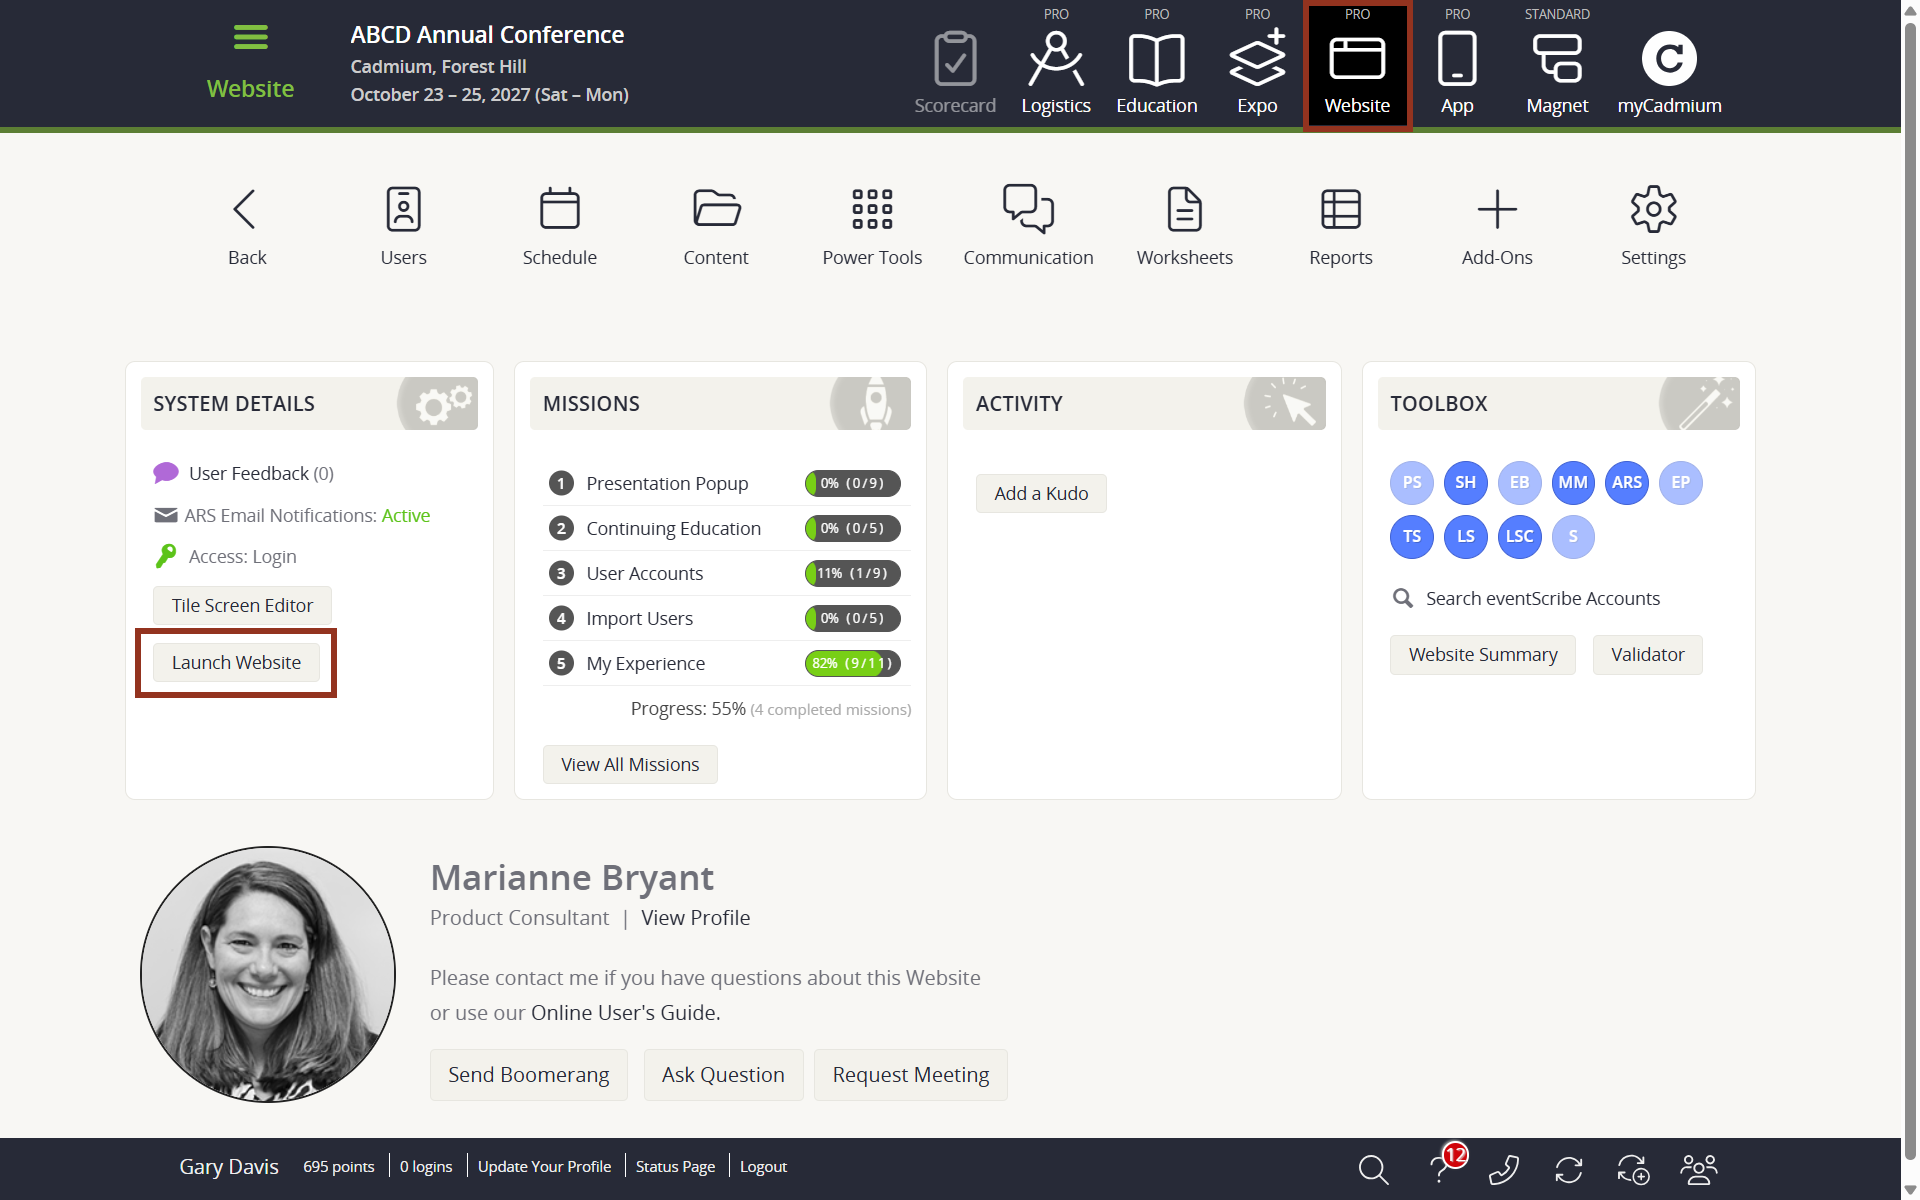
Task: Open the Magnet module
Action: (x=1557, y=65)
